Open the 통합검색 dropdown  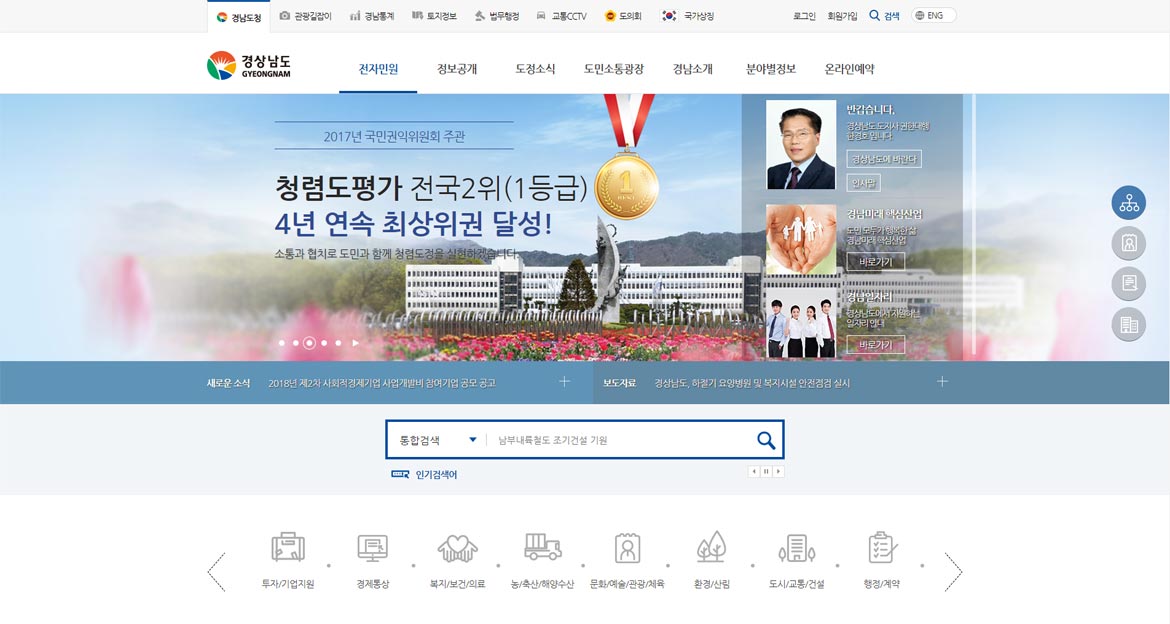click(437, 440)
